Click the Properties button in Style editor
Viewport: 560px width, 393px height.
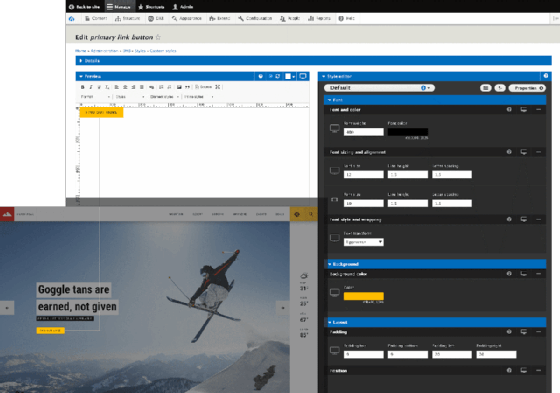pyautogui.click(x=528, y=88)
